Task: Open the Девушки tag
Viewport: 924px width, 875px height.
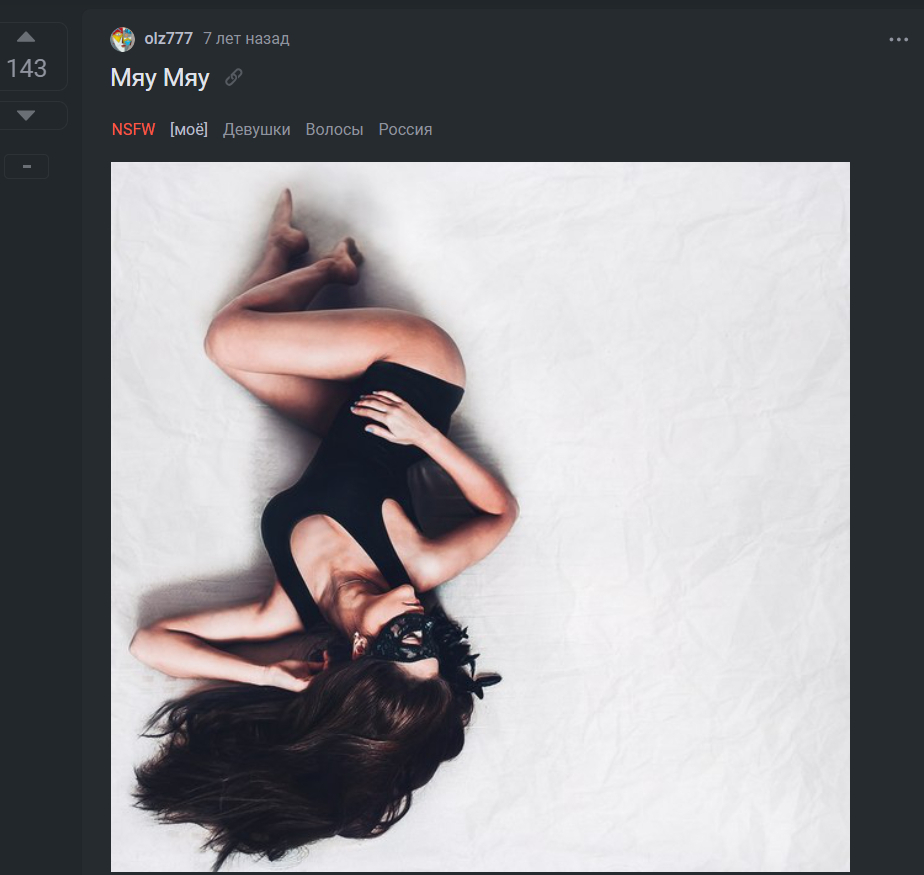Action: (x=257, y=130)
